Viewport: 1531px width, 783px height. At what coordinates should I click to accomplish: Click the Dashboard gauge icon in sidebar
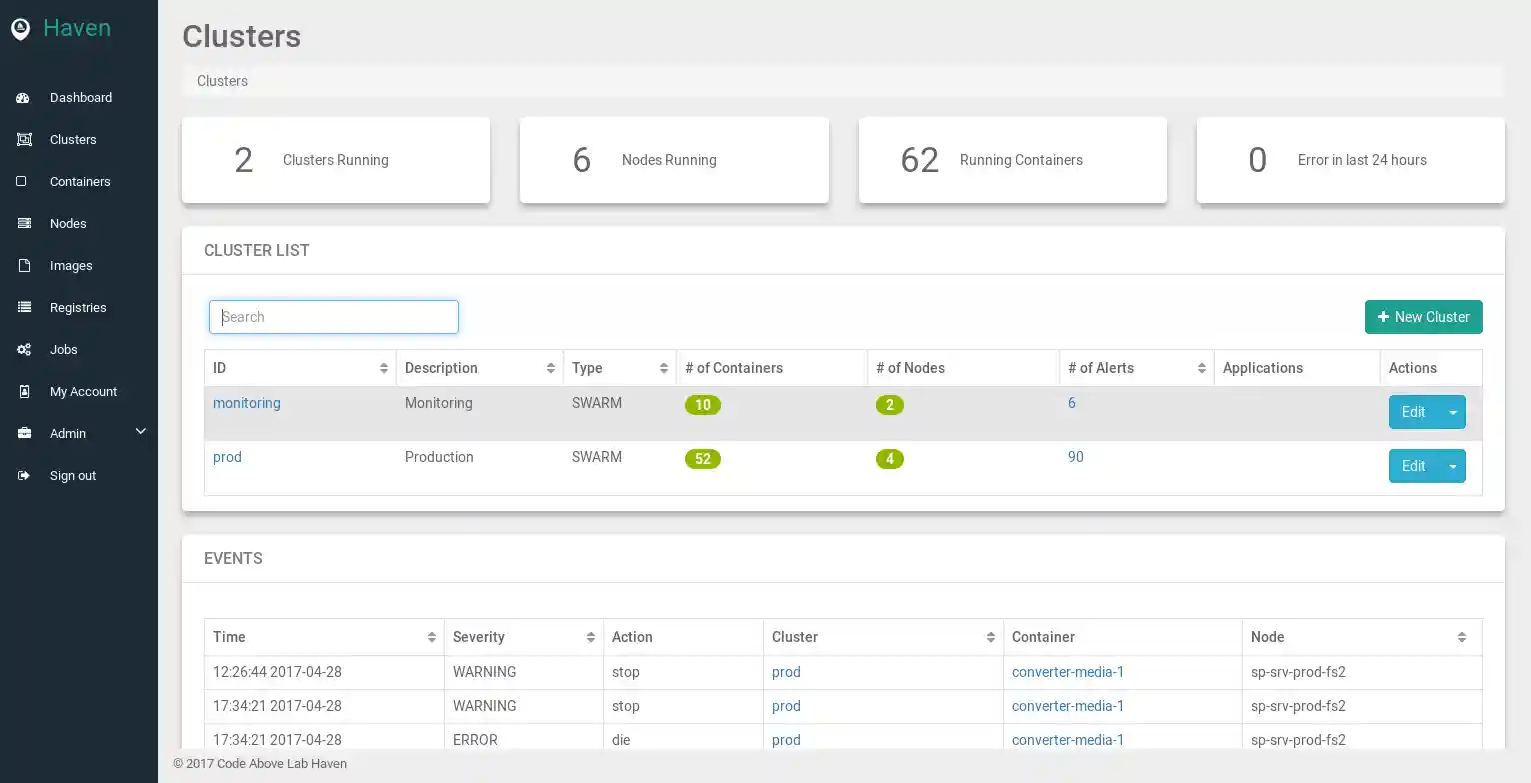click(23, 98)
